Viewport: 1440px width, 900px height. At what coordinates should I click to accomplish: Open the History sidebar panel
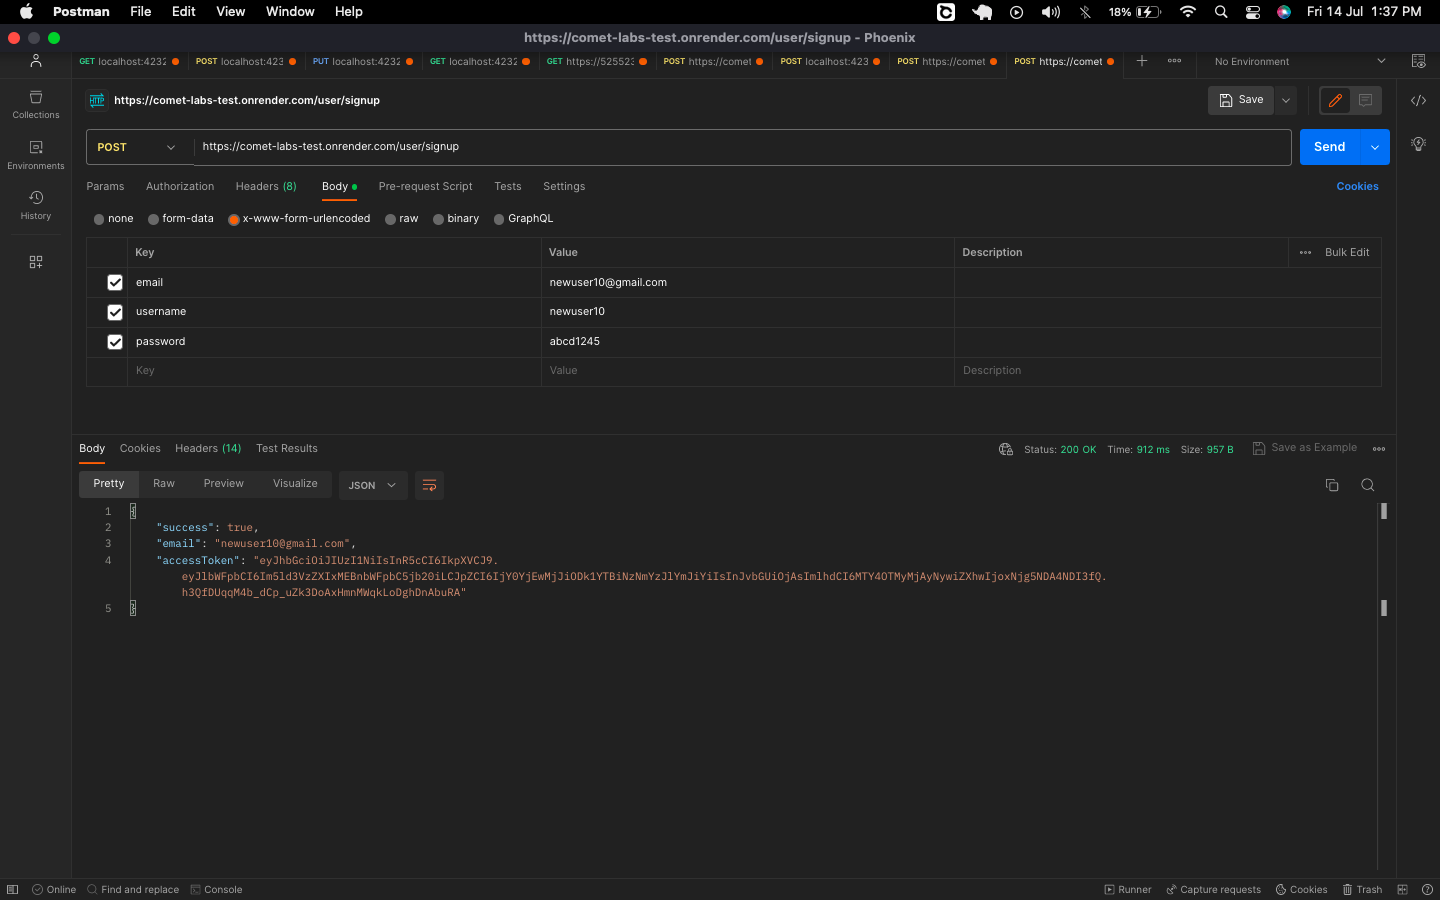[x=36, y=205]
